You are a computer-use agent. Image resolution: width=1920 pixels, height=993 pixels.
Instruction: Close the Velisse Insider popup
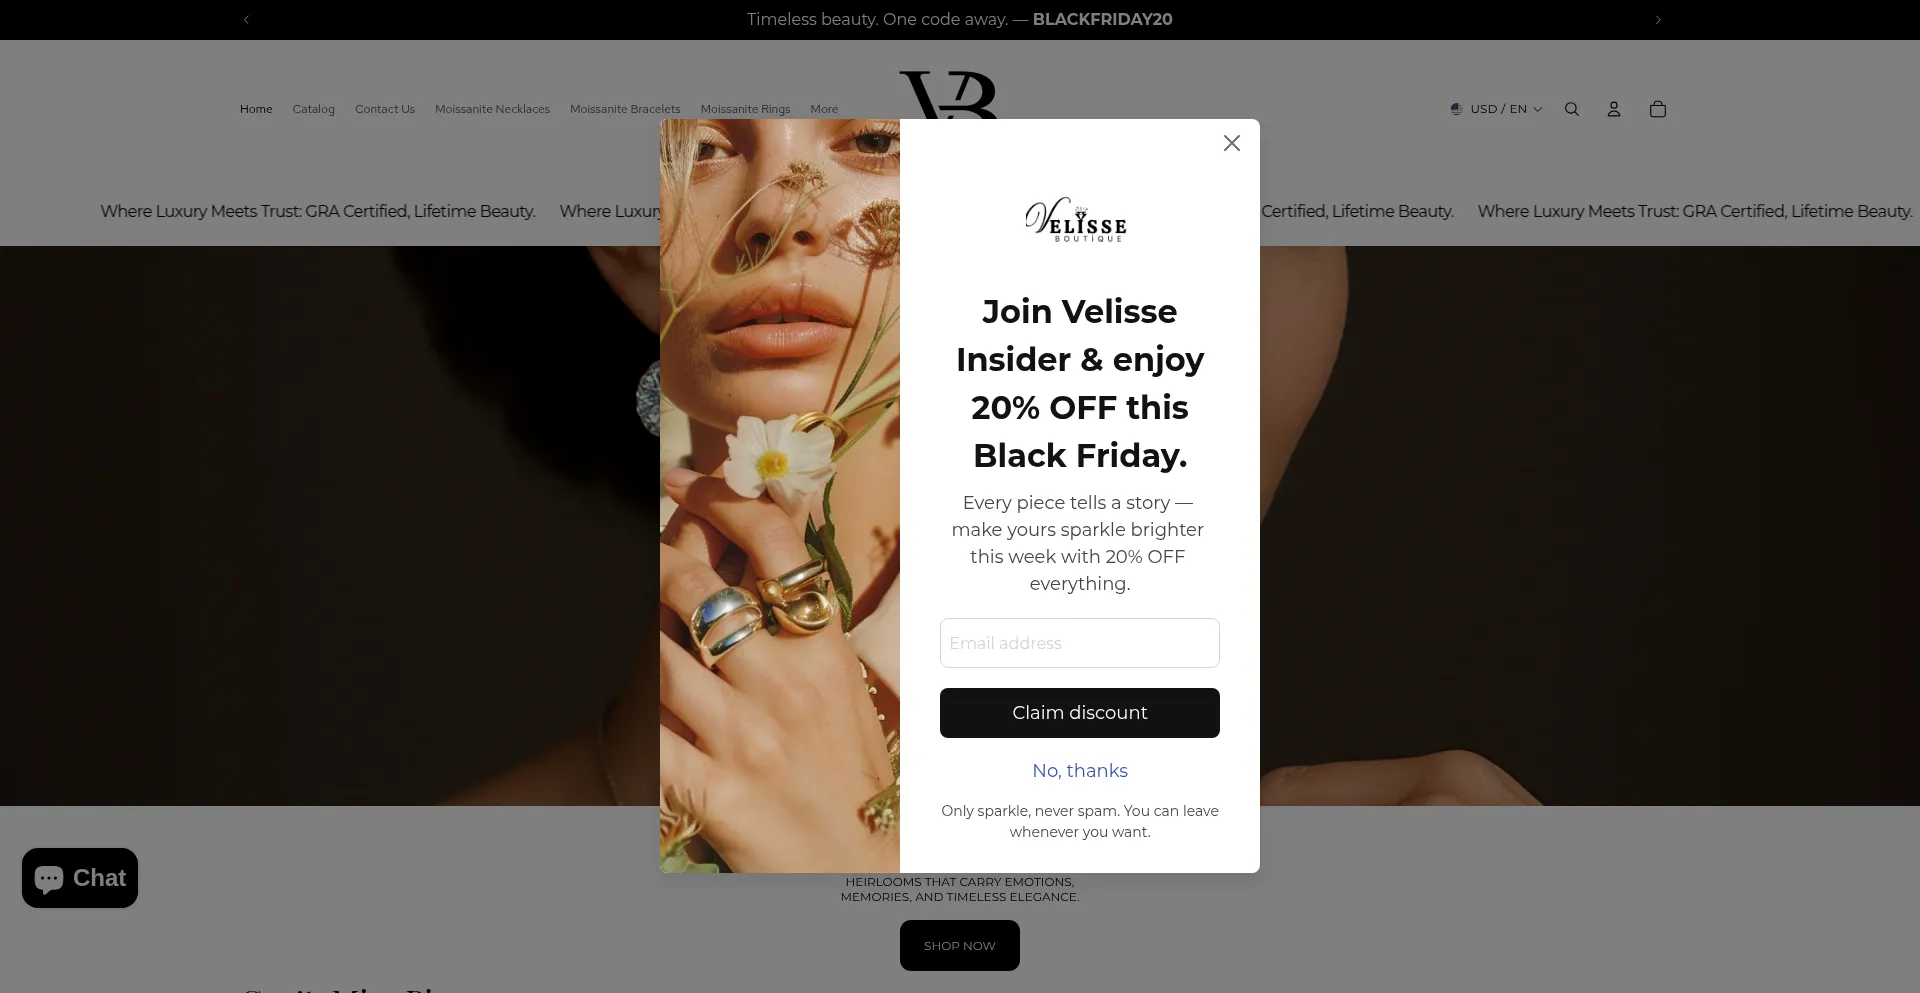click(1232, 143)
